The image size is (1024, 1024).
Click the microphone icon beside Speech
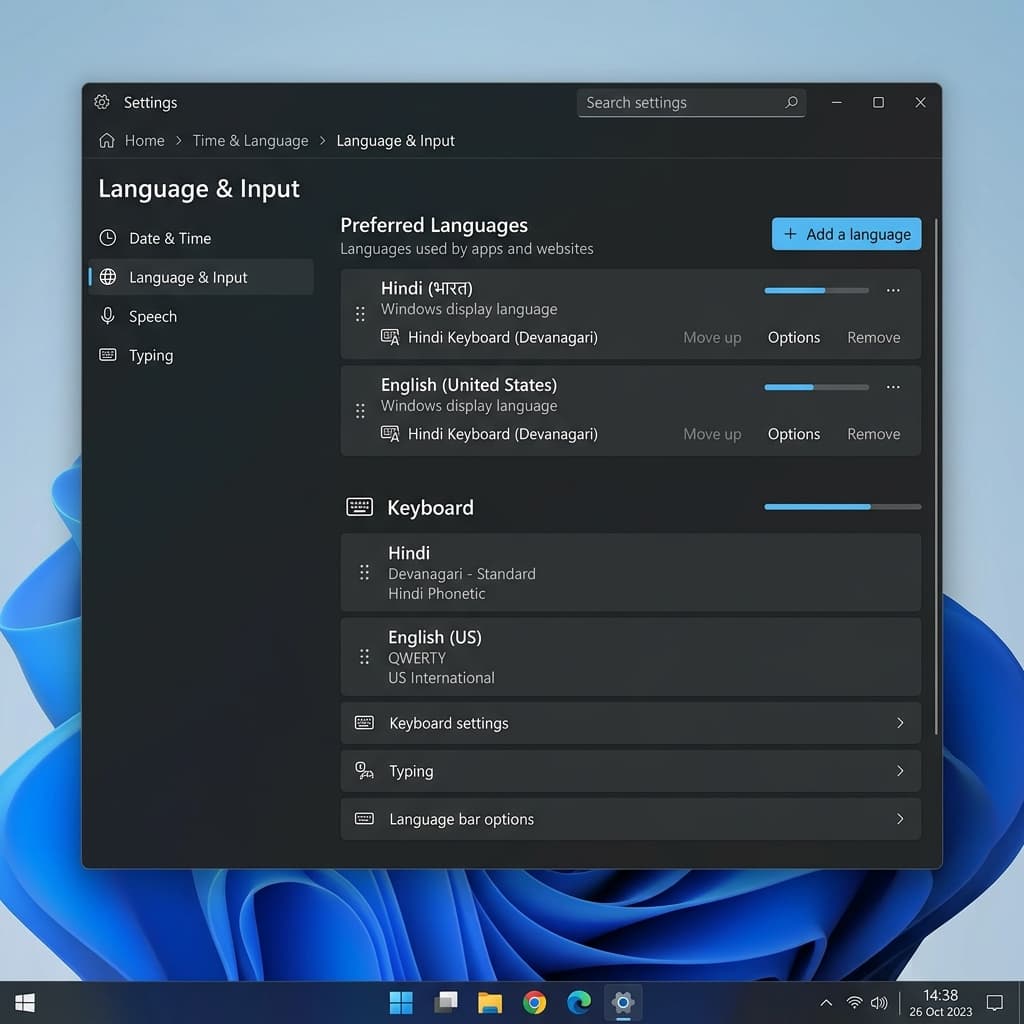tap(108, 316)
